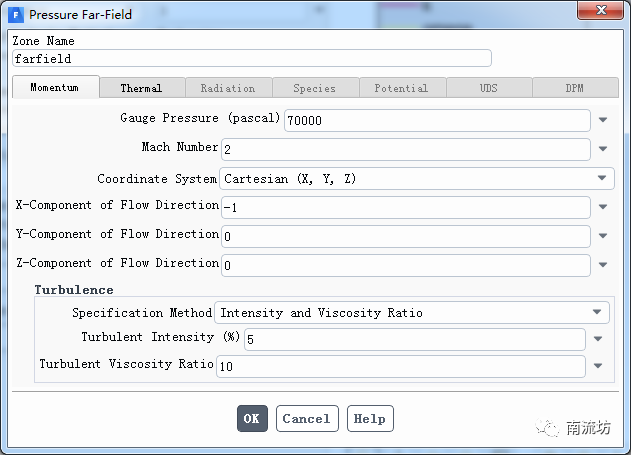
Task: Expand X-Component of Flow Direction arrow
Action: tap(603, 207)
